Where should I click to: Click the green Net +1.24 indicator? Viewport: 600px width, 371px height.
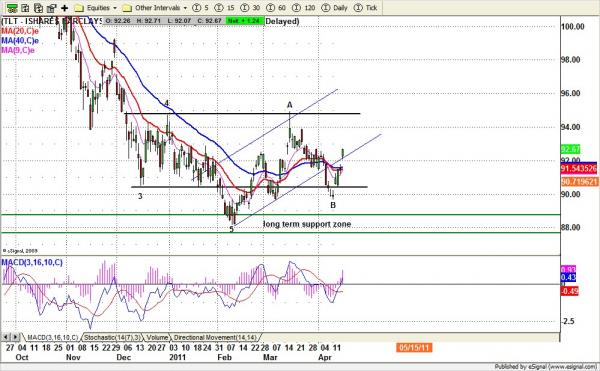(x=245, y=21)
